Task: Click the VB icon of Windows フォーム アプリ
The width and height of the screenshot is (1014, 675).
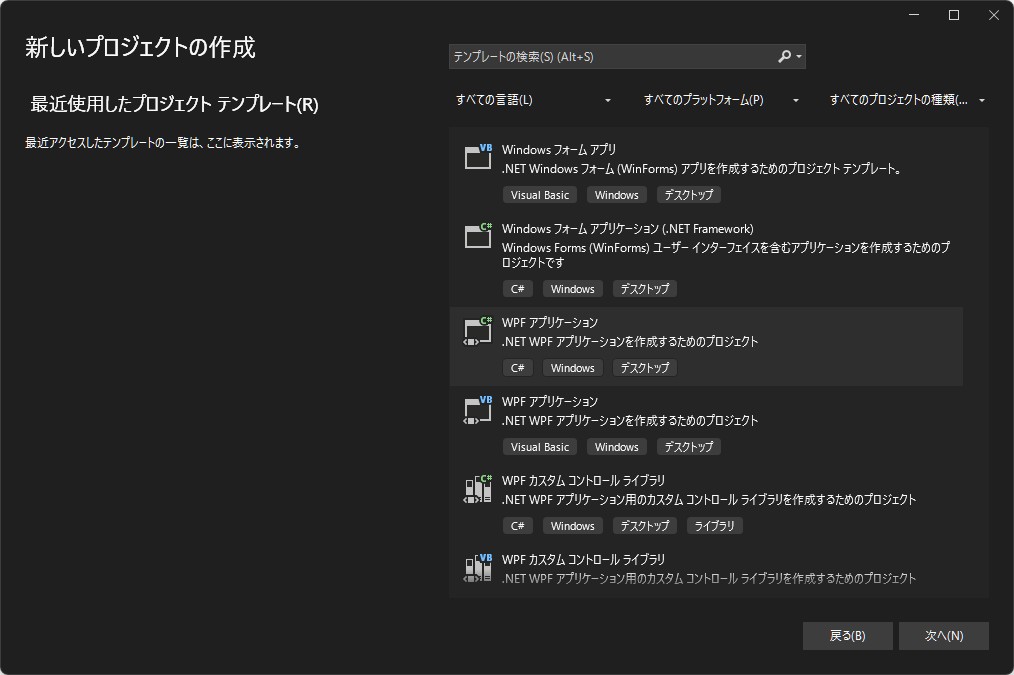Action: tap(478, 156)
